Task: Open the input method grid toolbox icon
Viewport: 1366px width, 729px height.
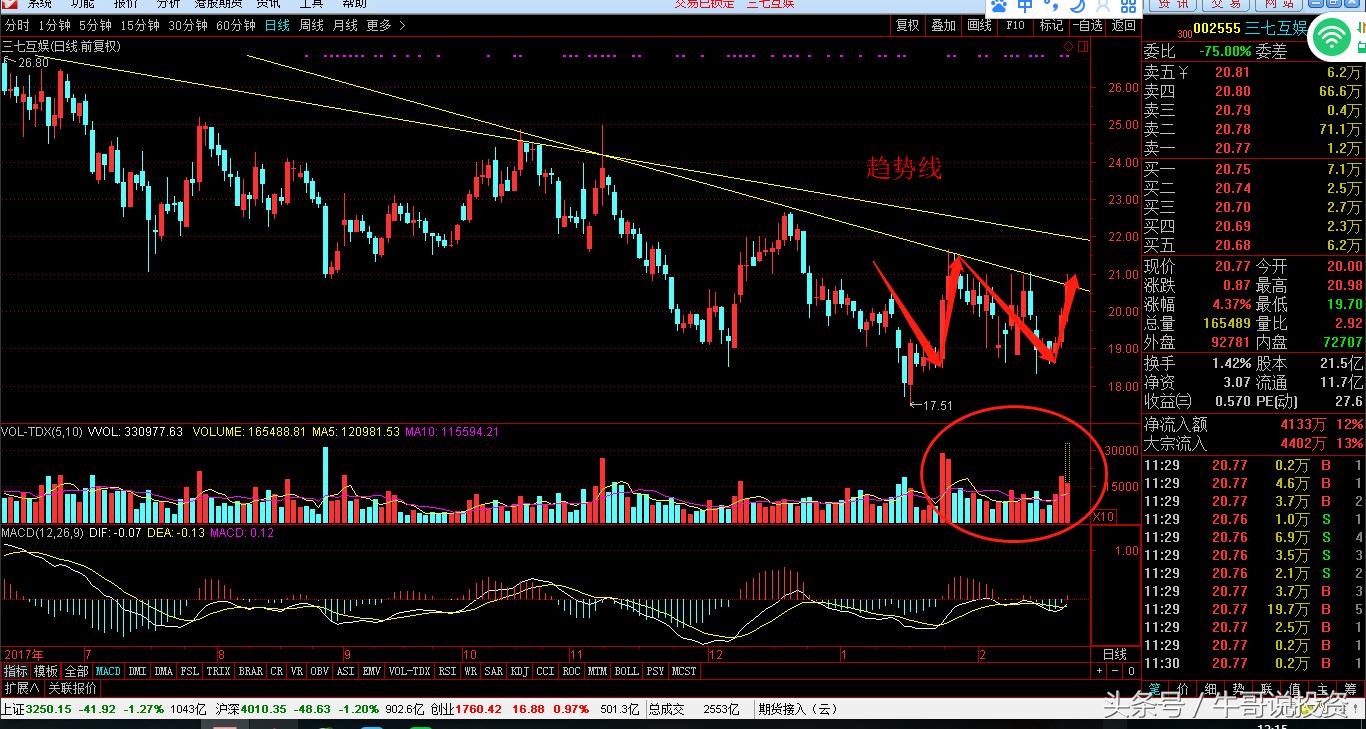Action: pyautogui.click(x=1130, y=6)
